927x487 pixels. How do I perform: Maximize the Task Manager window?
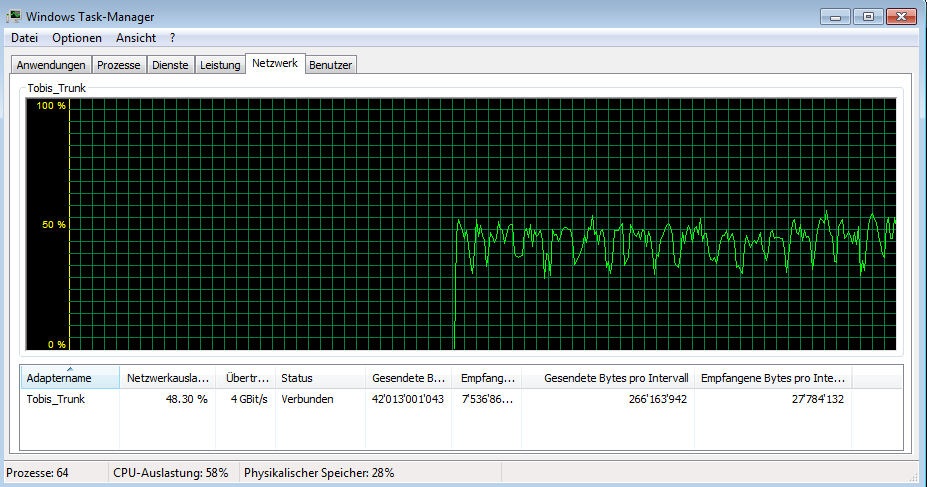[866, 16]
